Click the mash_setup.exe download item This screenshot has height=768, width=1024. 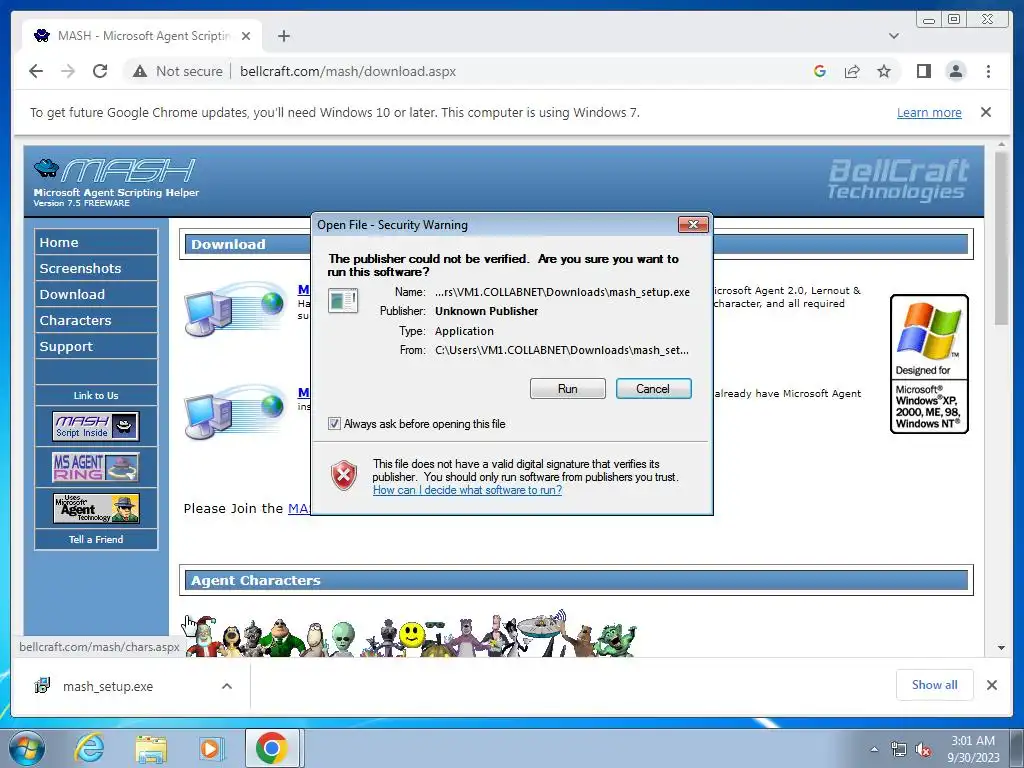pyautogui.click(x=108, y=686)
